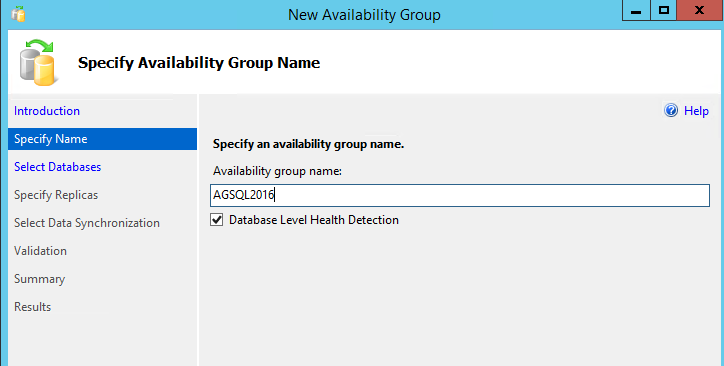This screenshot has height=366, width=724.
Task: Close the New Availability Group window
Action: pos(700,11)
